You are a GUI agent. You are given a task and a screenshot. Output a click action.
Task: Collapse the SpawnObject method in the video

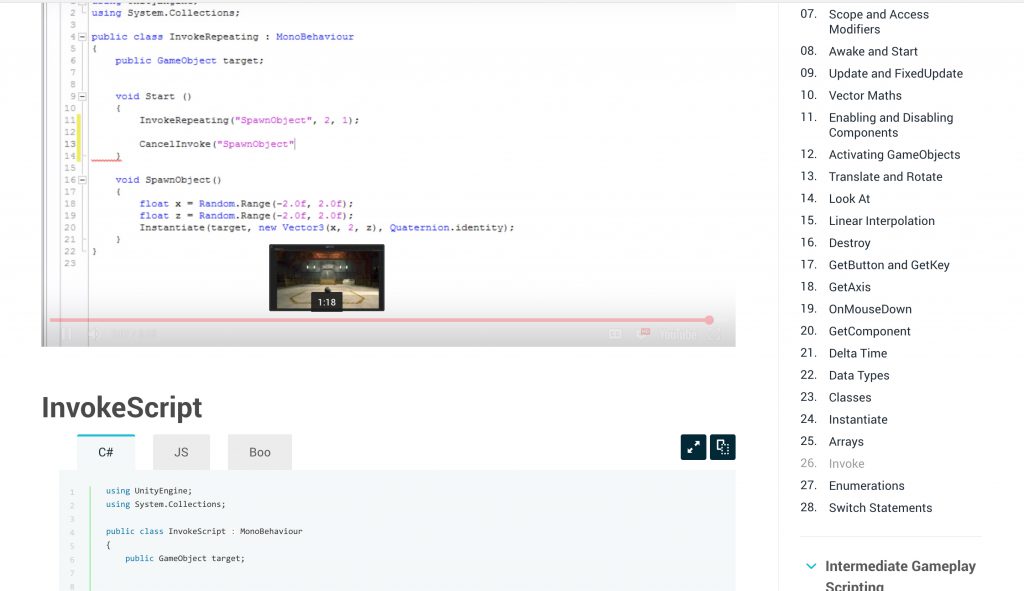coord(82,180)
